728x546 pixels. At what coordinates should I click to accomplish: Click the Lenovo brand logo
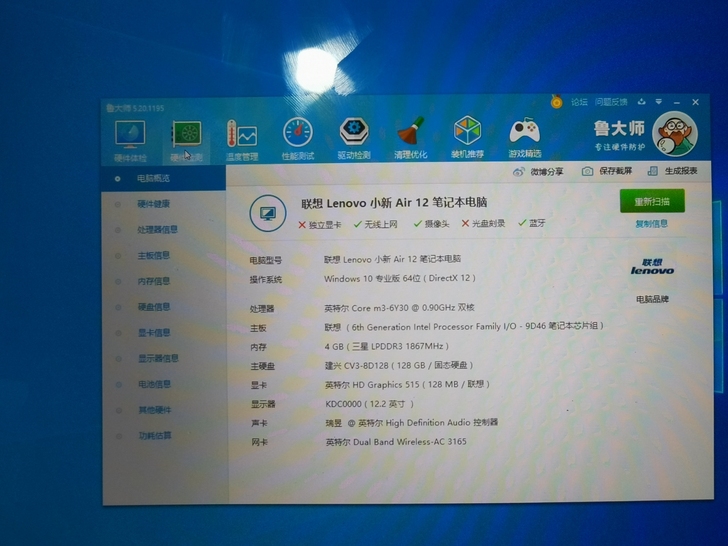click(x=652, y=266)
